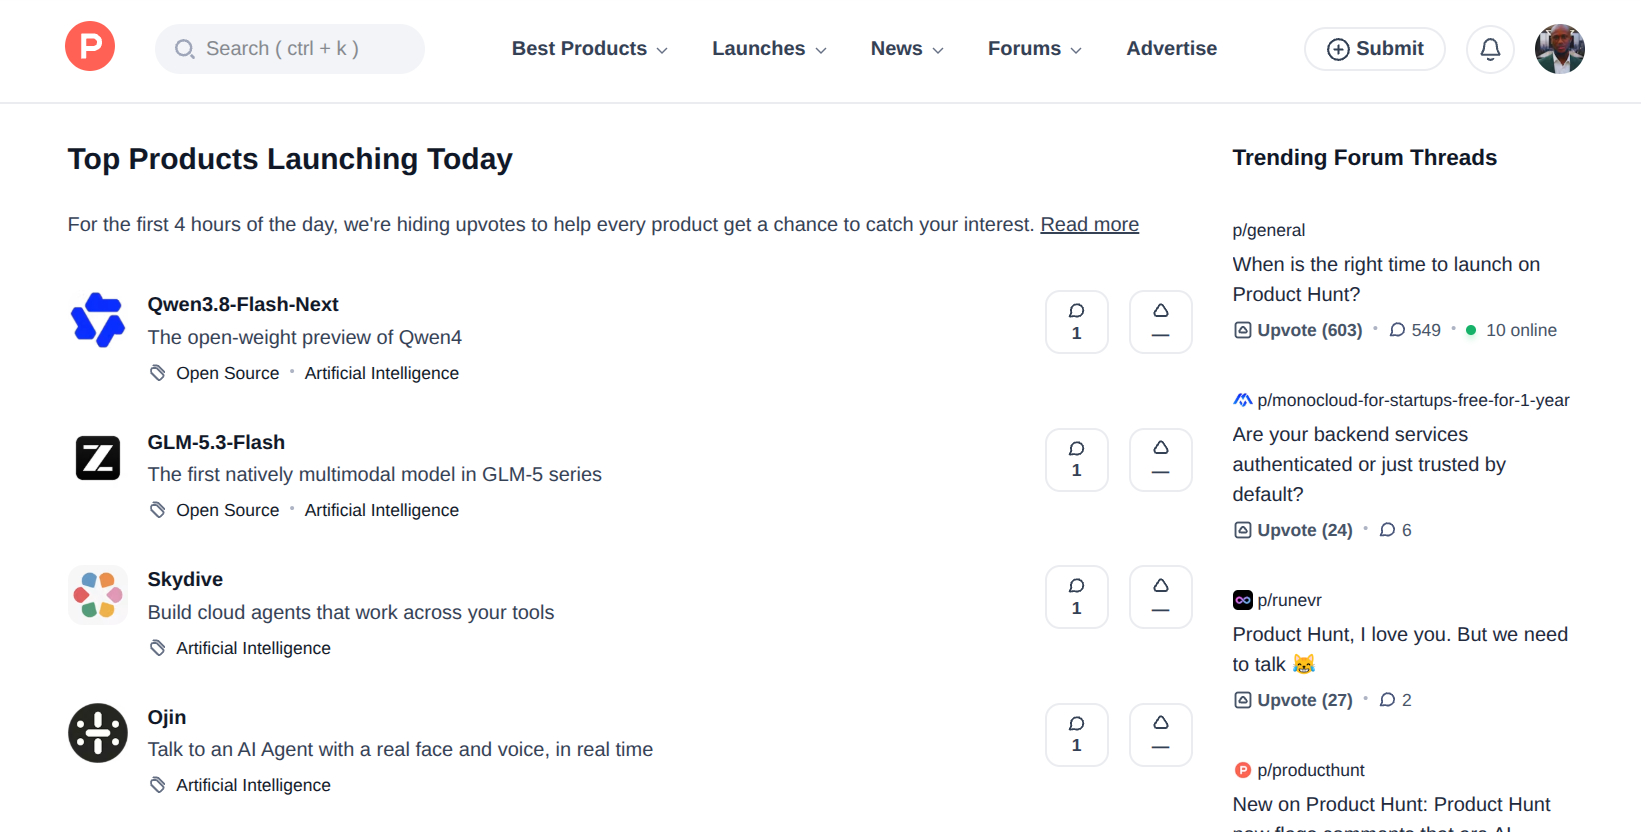Upvote the monocloud thread (24)
Viewport: 1641px width, 832px height.
1293,530
